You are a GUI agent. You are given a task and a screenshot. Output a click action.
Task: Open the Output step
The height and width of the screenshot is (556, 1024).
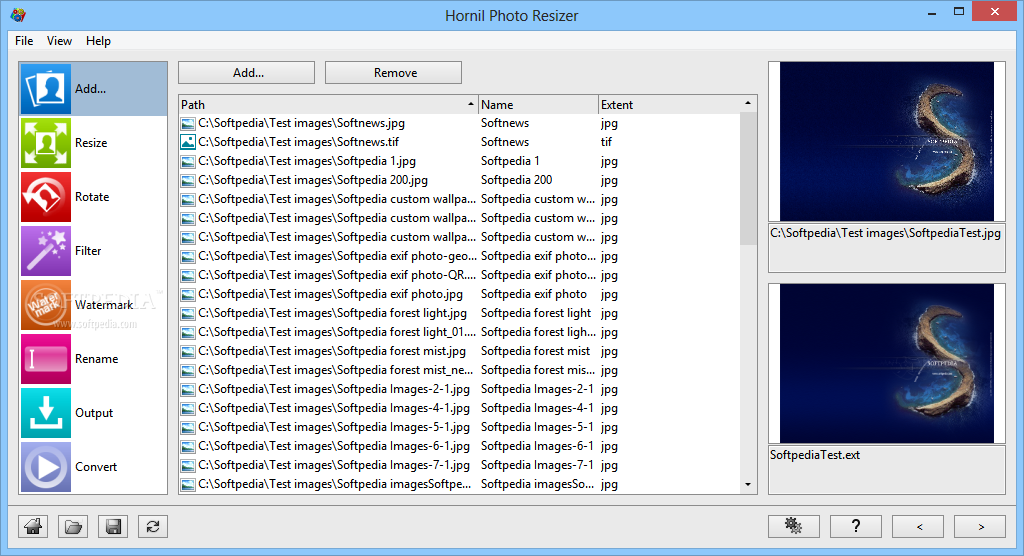coord(93,413)
